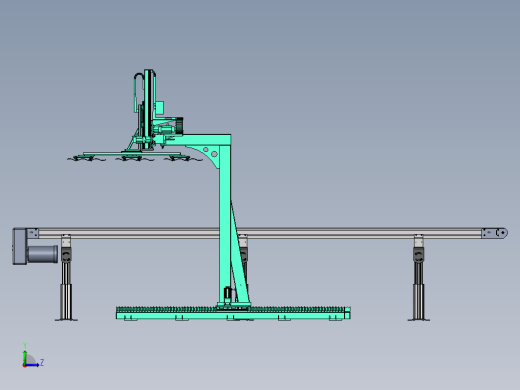Select the left conveyor support leg
Viewport: 520px width, 390px height.
[x=66, y=277]
